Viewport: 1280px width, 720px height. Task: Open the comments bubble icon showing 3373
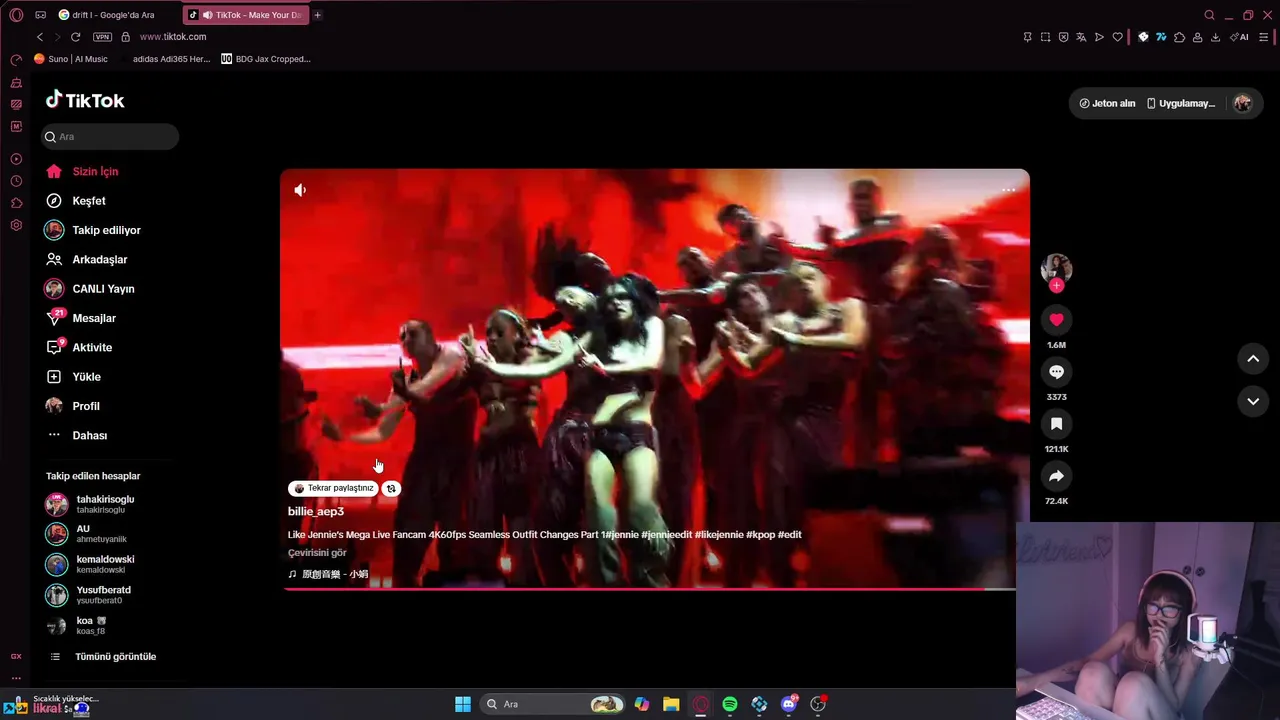click(x=1056, y=372)
